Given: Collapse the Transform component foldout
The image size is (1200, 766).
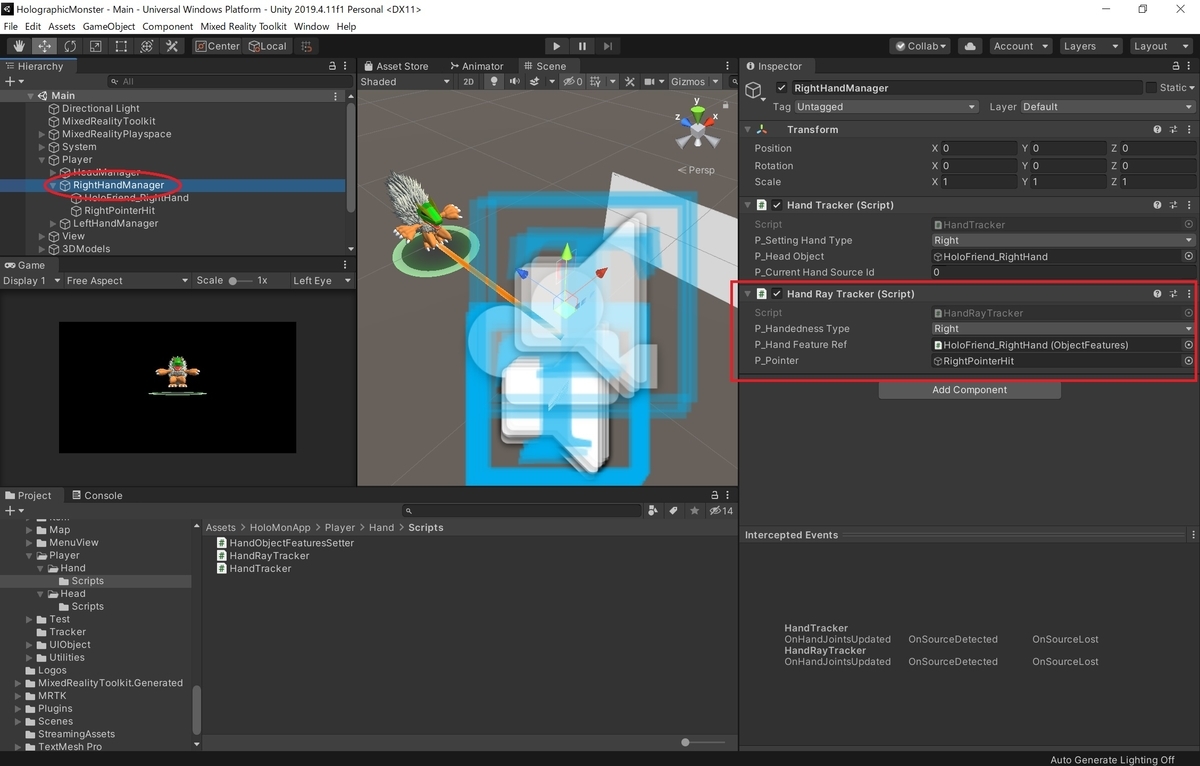Looking at the screenshot, I should click(747, 130).
